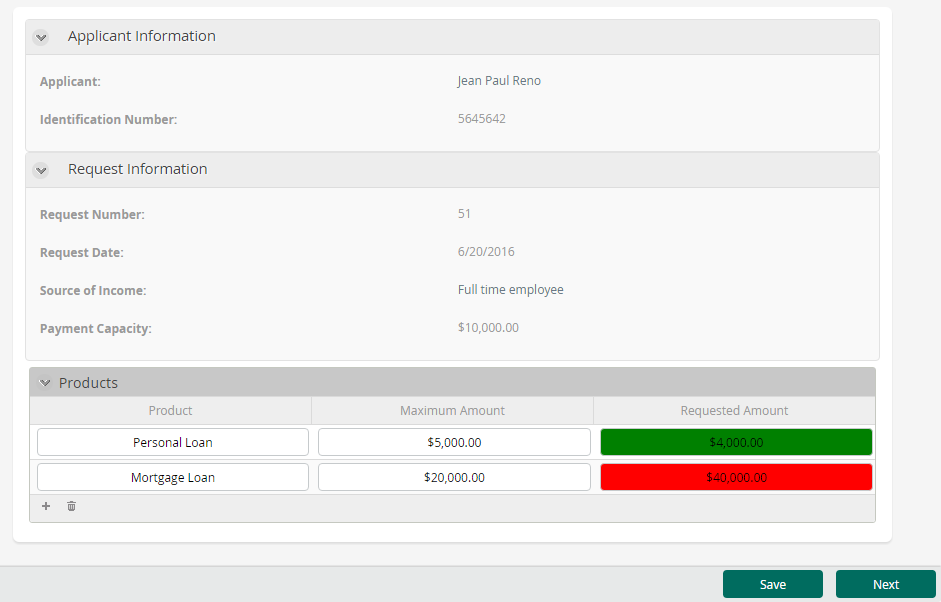
Task: Select payment capacity $10,000.00 value
Action: coord(489,328)
